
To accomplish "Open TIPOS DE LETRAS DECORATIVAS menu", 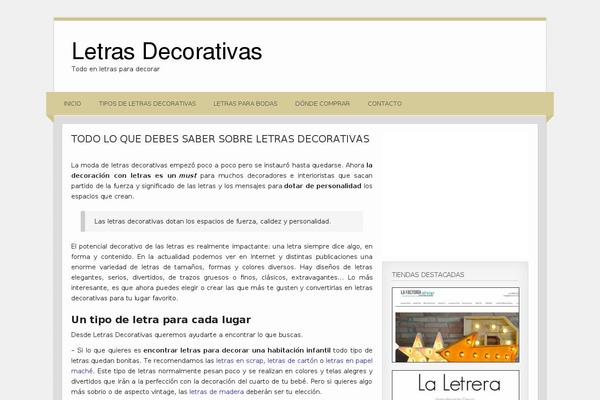I will pyautogui.click(x=147, y=104).
